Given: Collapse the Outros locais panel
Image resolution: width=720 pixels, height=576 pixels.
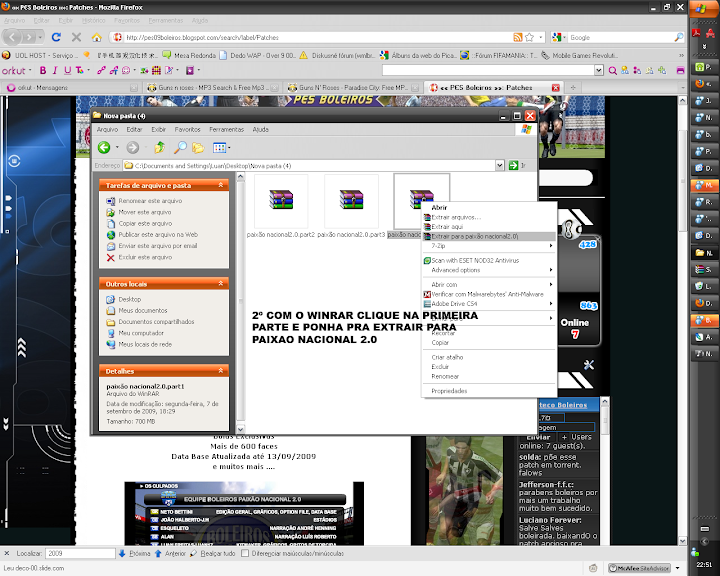Looking at the screenshot, I should click(x=220, y=283).
